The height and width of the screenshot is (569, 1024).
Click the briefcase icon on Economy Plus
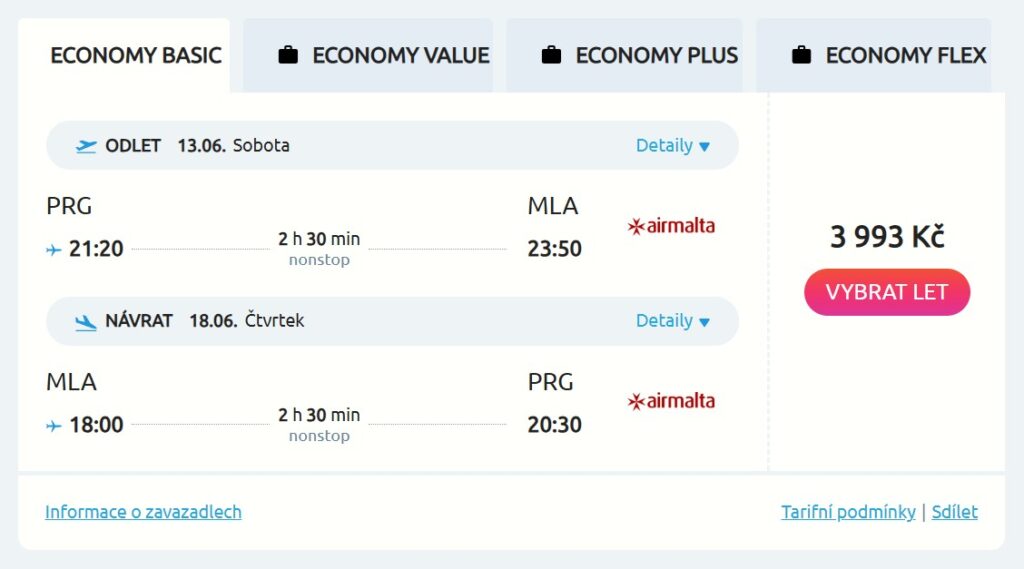pyautogui.click(x=551, y=55)
